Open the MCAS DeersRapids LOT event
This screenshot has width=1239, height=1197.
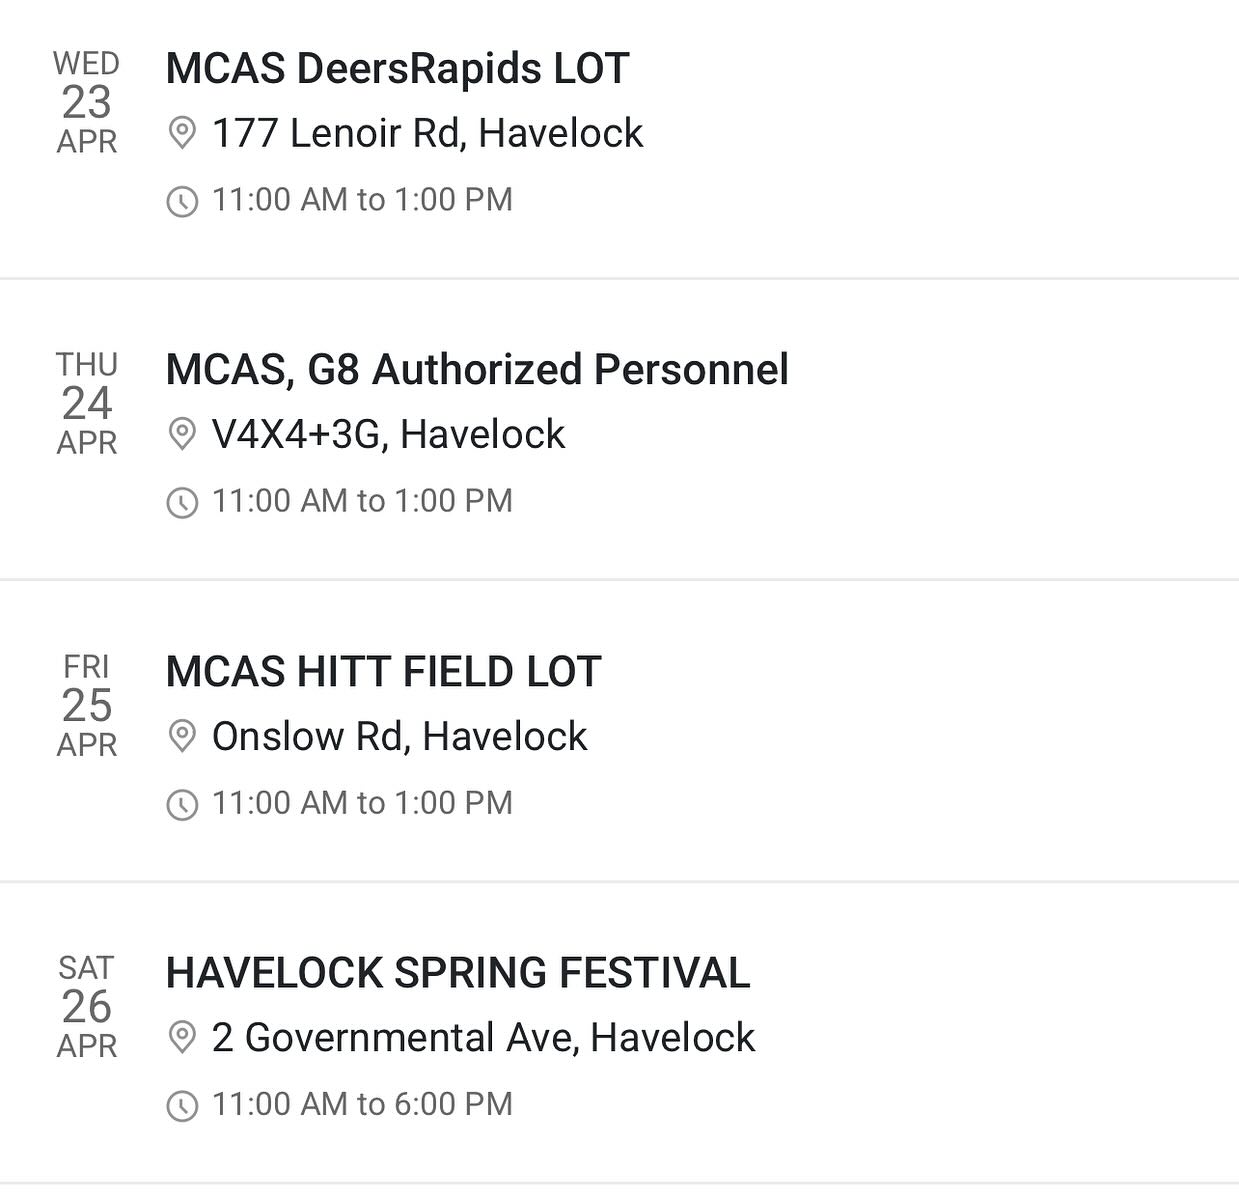(397, 69)
